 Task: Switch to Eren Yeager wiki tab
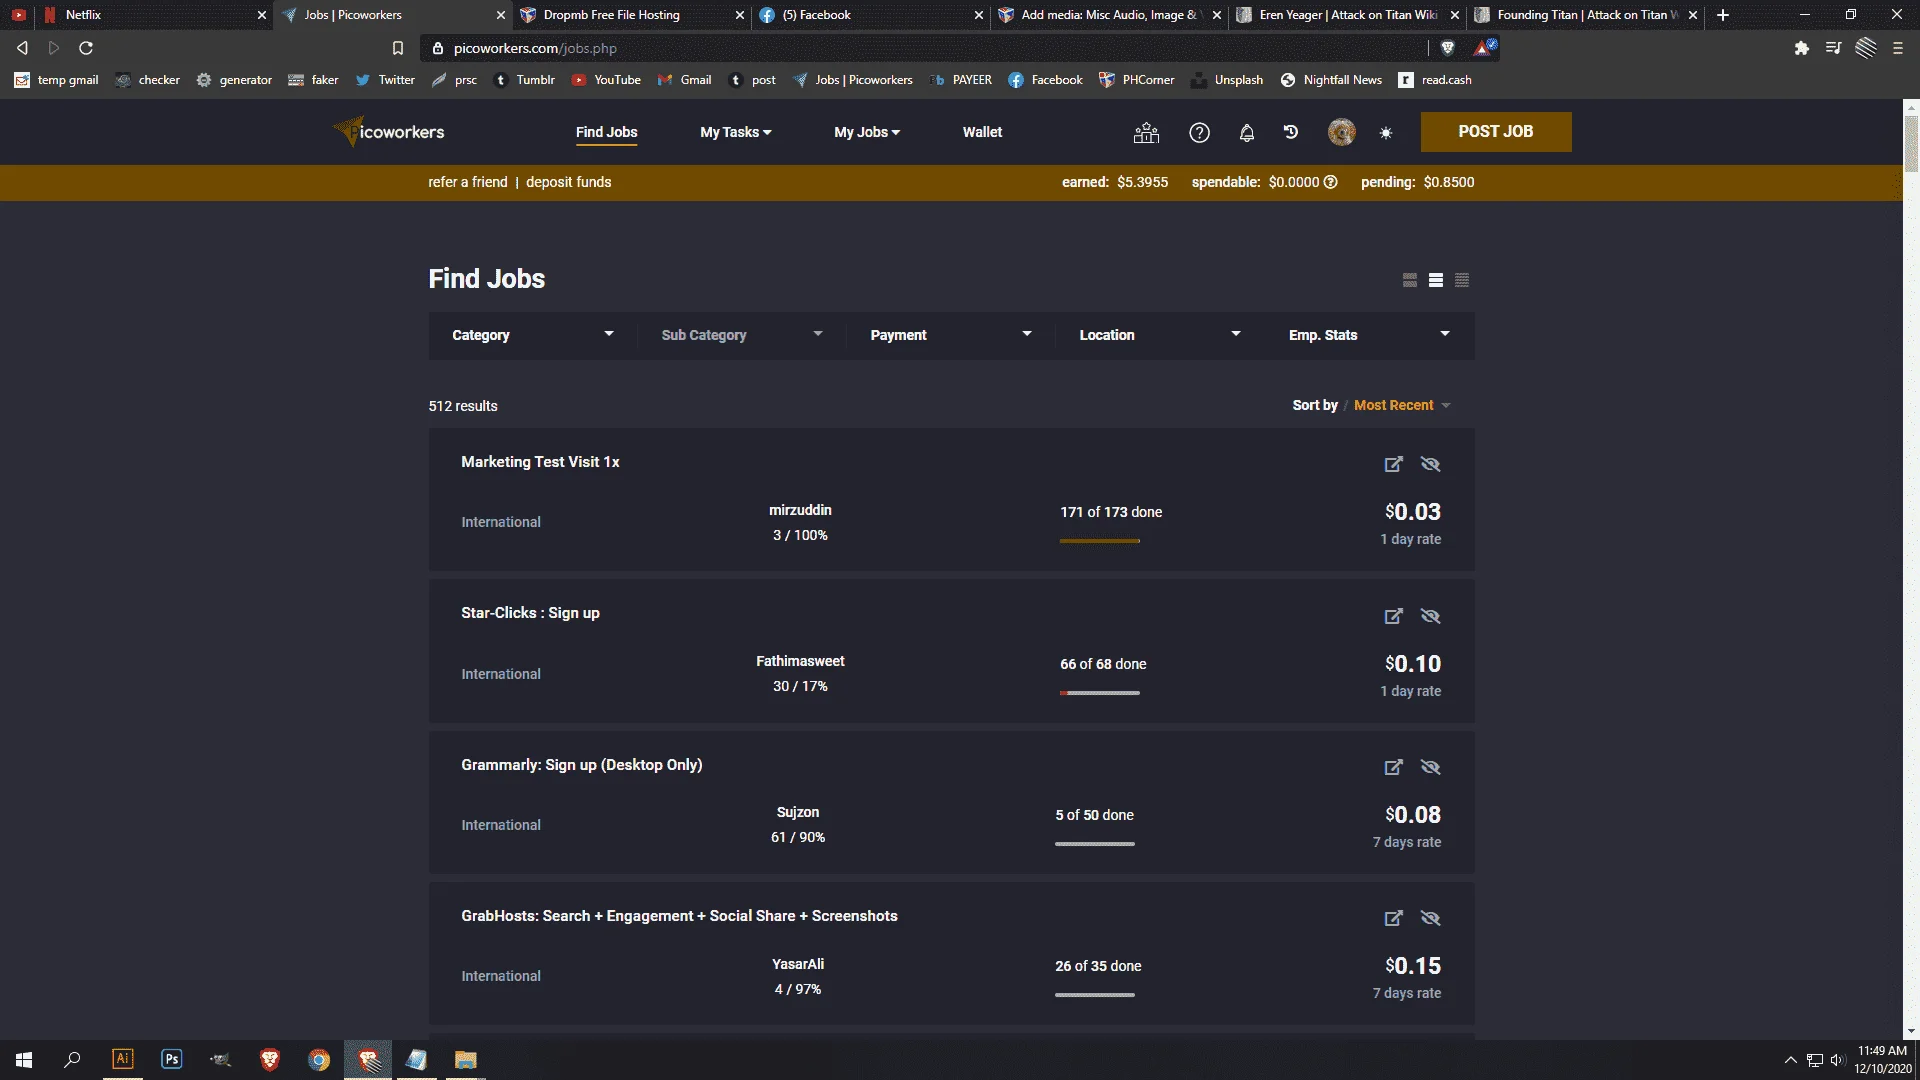click(1346, 15)
